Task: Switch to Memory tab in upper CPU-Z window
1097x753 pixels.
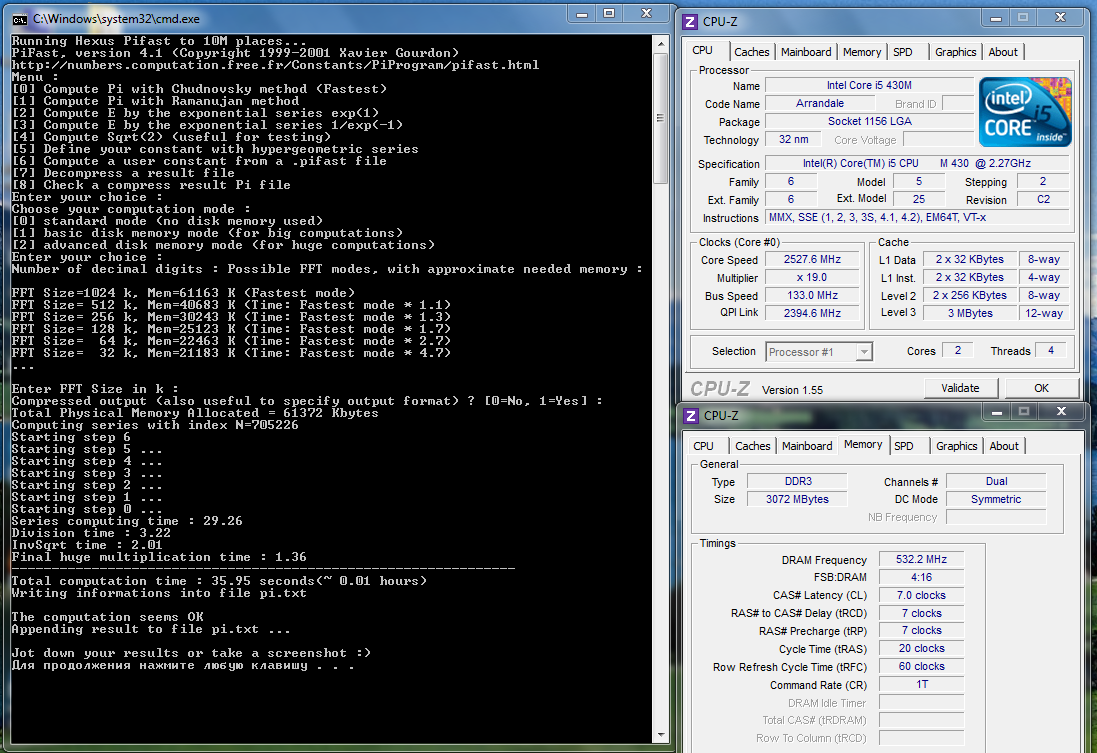Action: pyautogui.click(x=862, y=52)
